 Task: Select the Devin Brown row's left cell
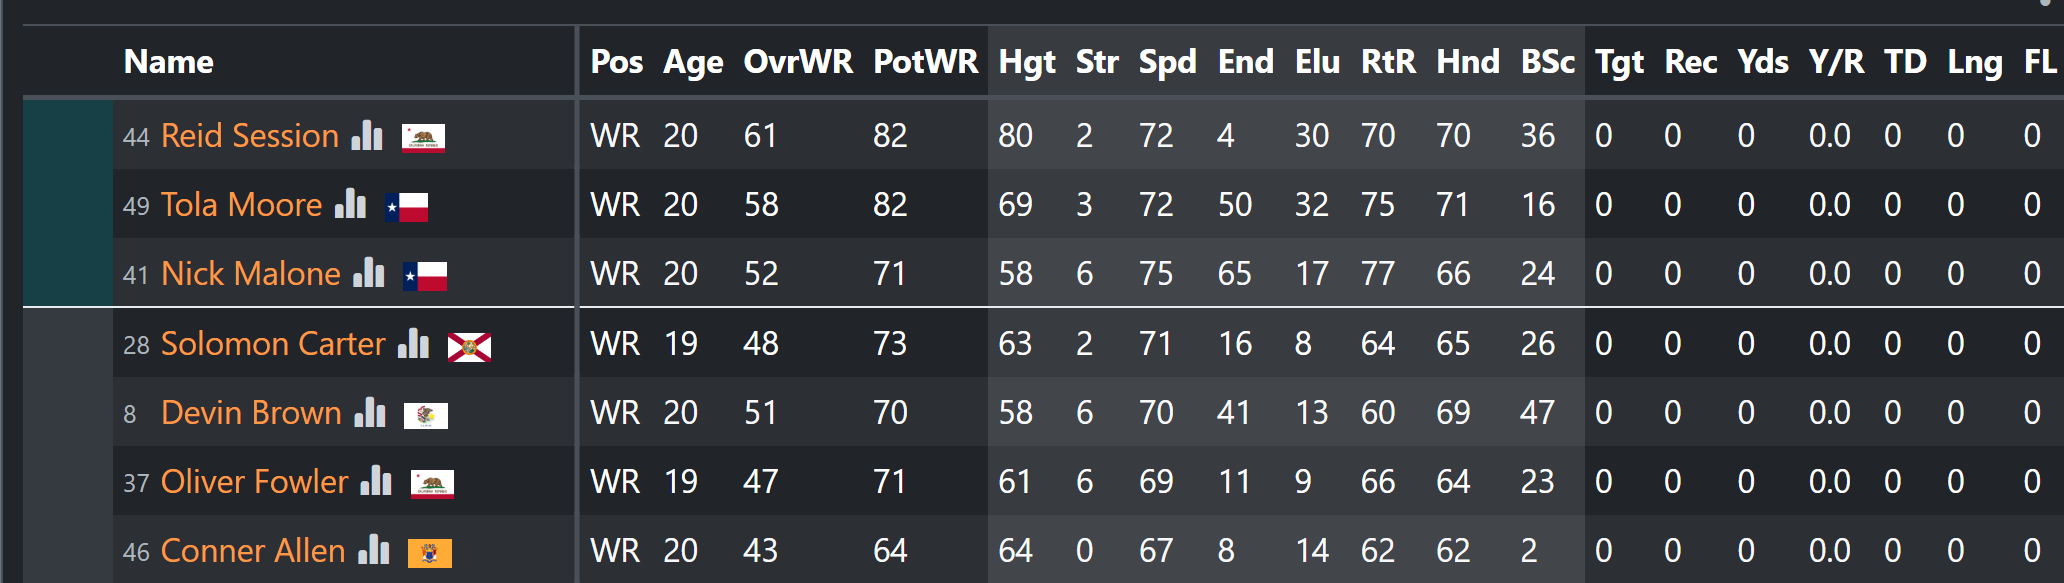68,412
